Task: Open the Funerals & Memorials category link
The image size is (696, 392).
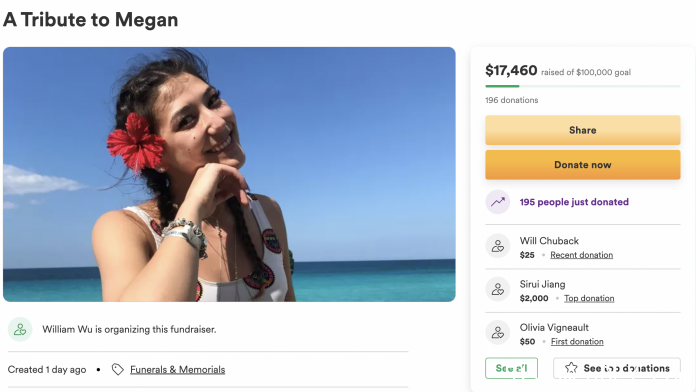Action: point(178,369)
